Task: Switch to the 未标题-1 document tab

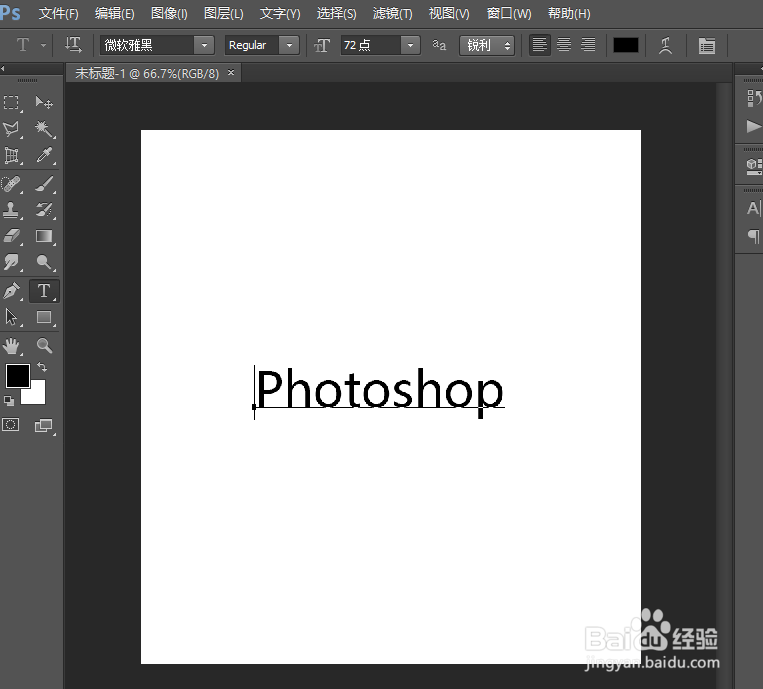Action: click(x=147, y=73)
